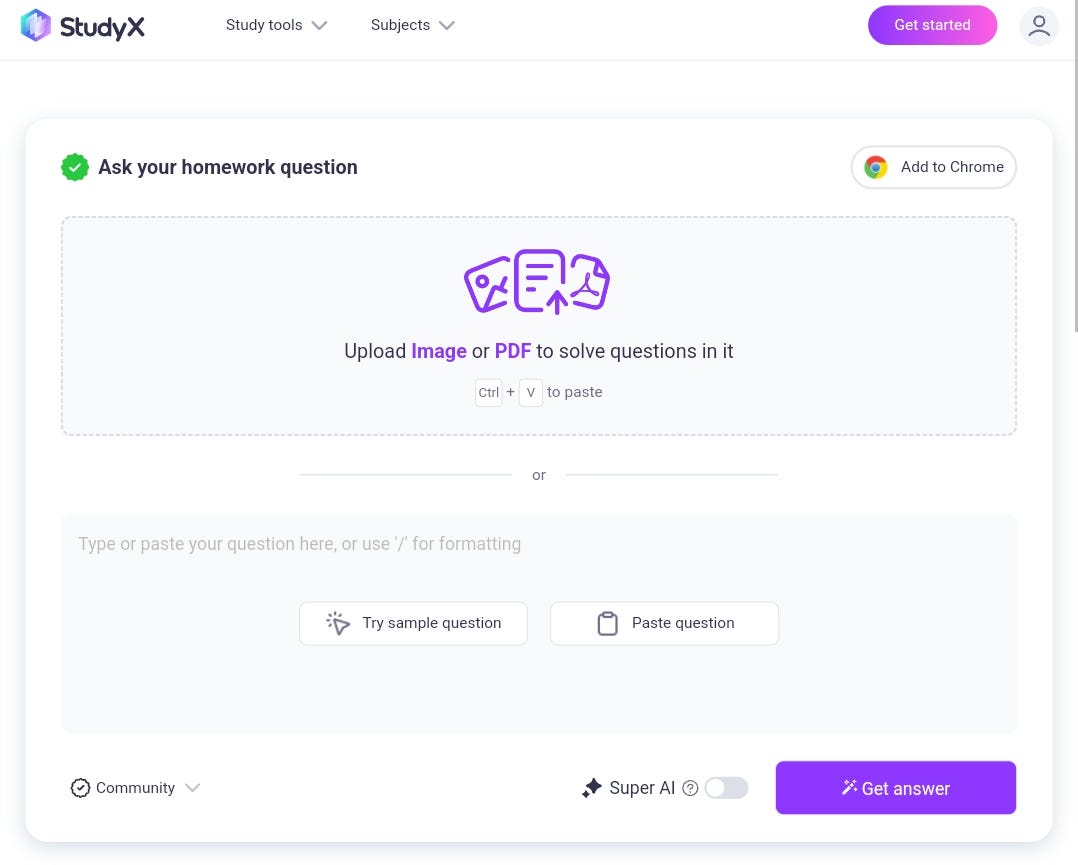1078x865 pixels.
Task: Open the Subjects menu
Action: (x=400, y=25)
